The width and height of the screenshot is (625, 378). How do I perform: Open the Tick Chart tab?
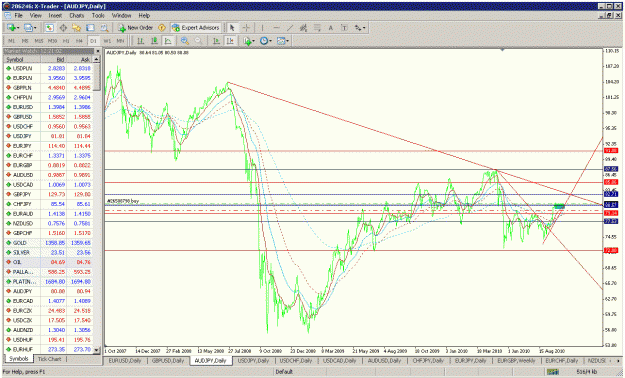point(49,359)
